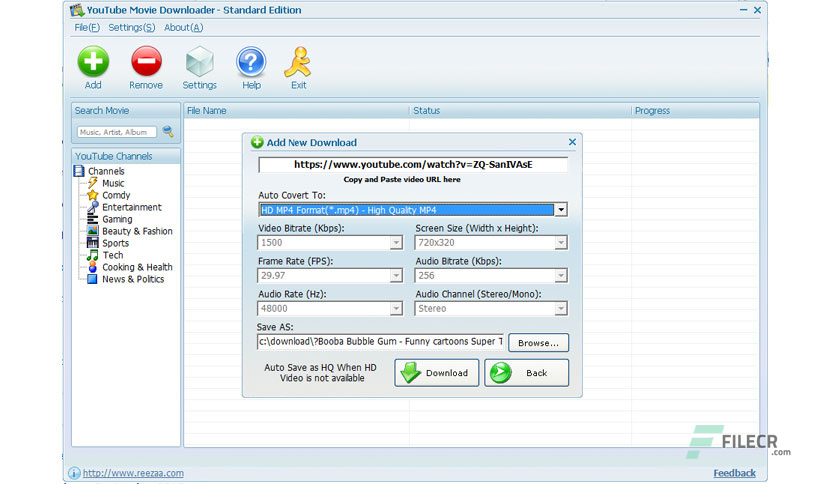
Task: Click the Comdy channel star icon
Action: point(93,195)
